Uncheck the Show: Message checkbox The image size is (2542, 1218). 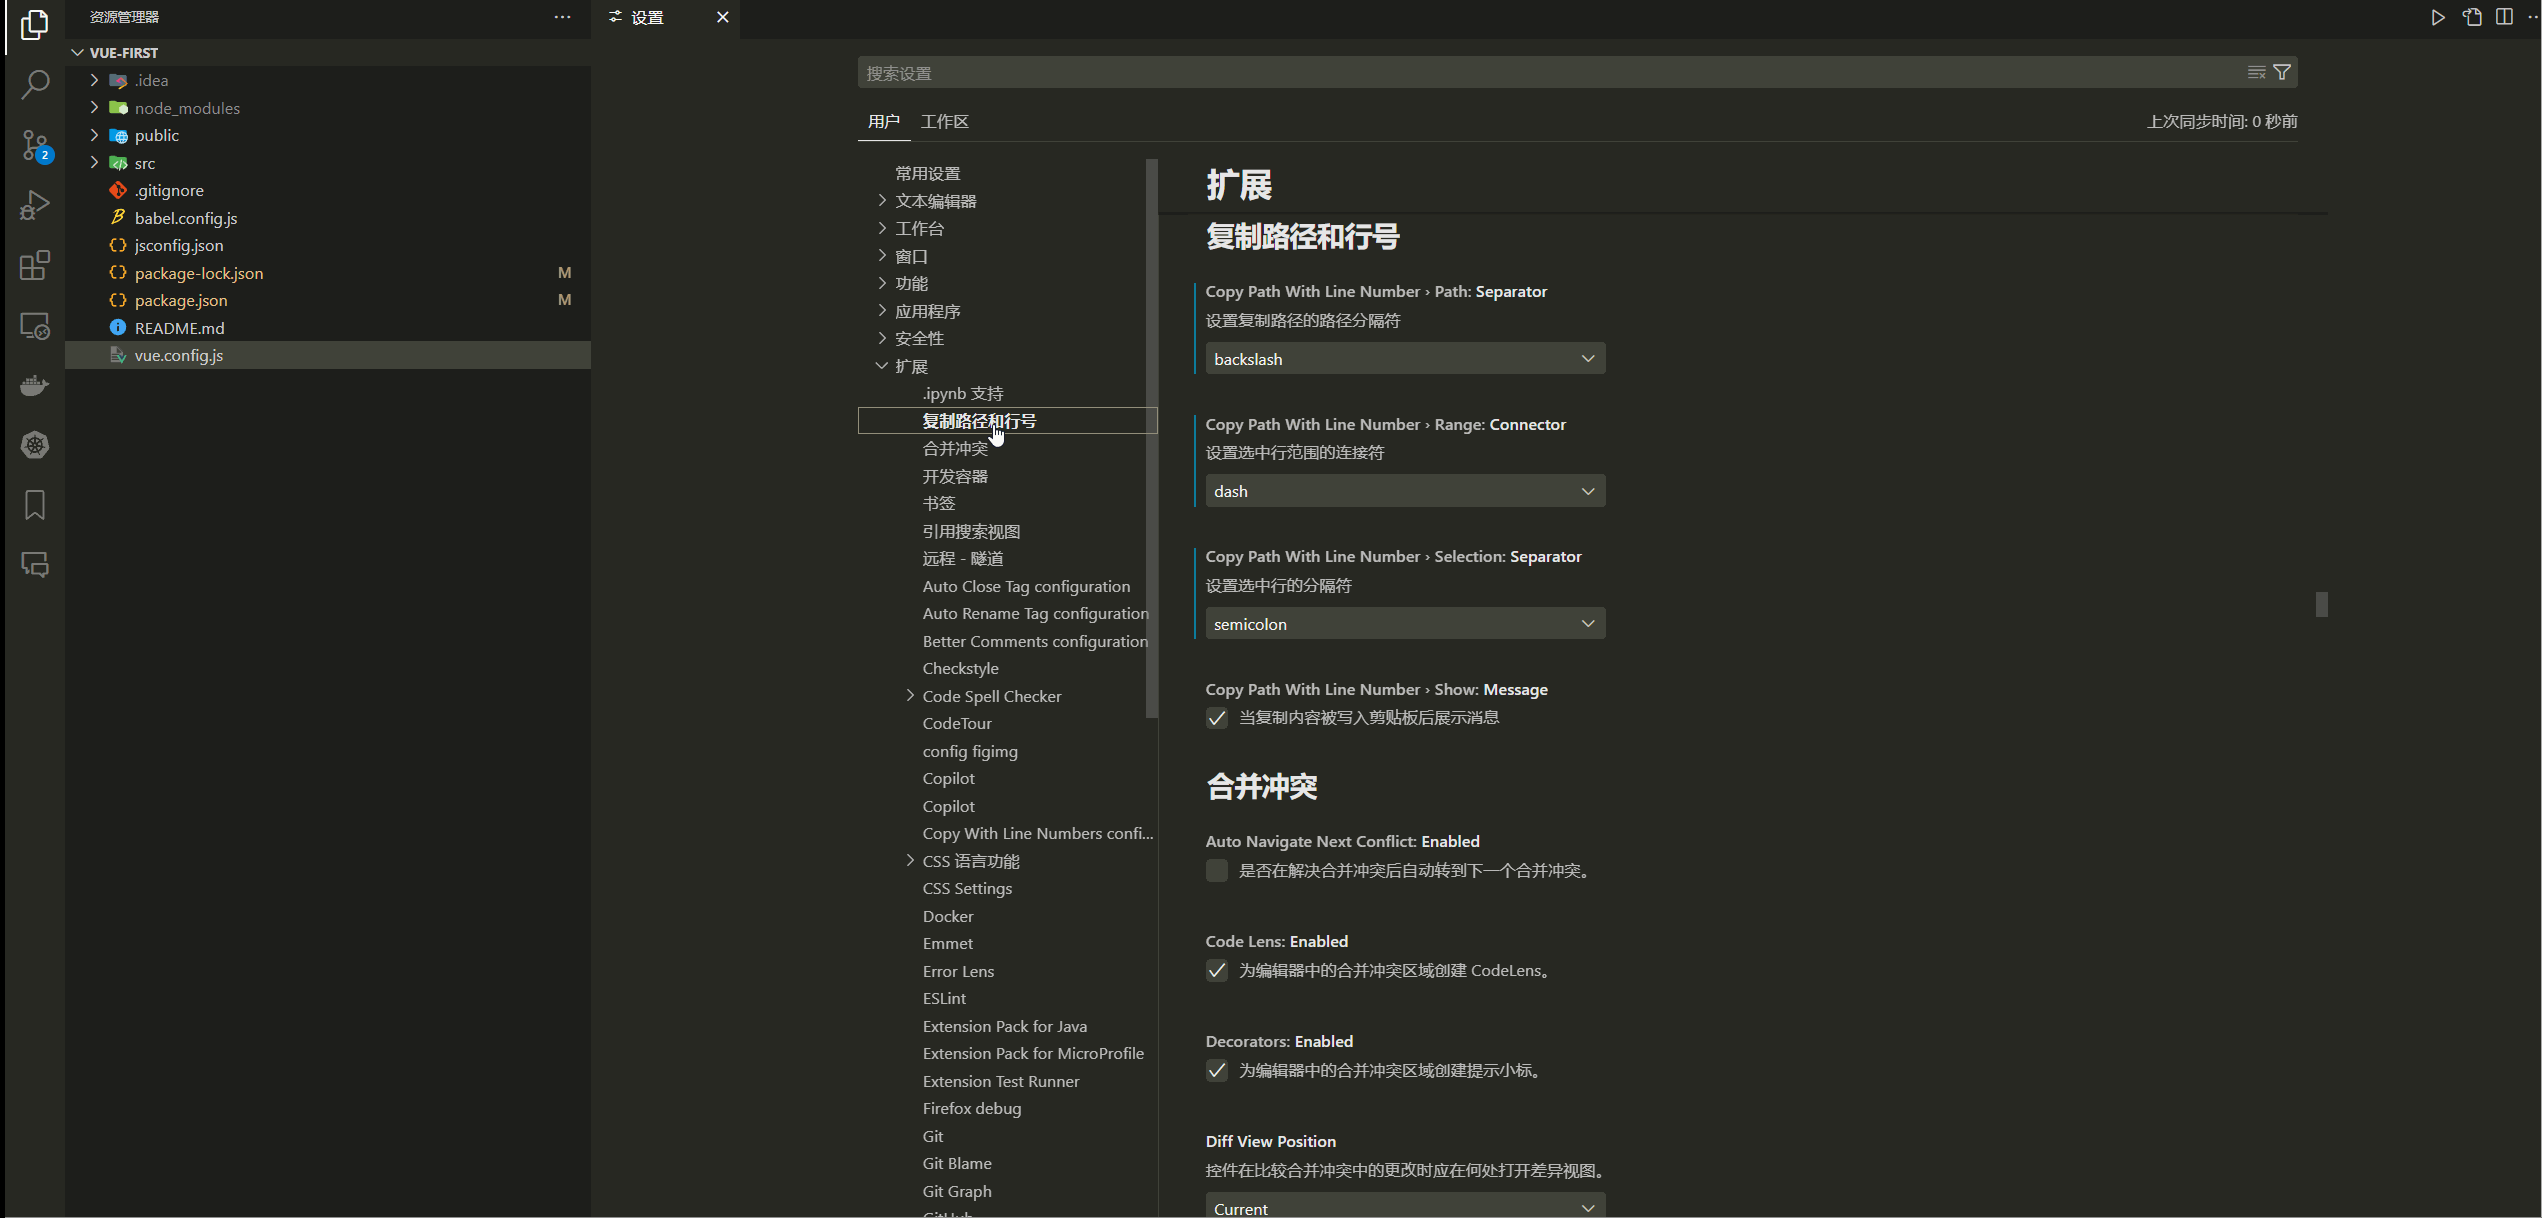1217,718
